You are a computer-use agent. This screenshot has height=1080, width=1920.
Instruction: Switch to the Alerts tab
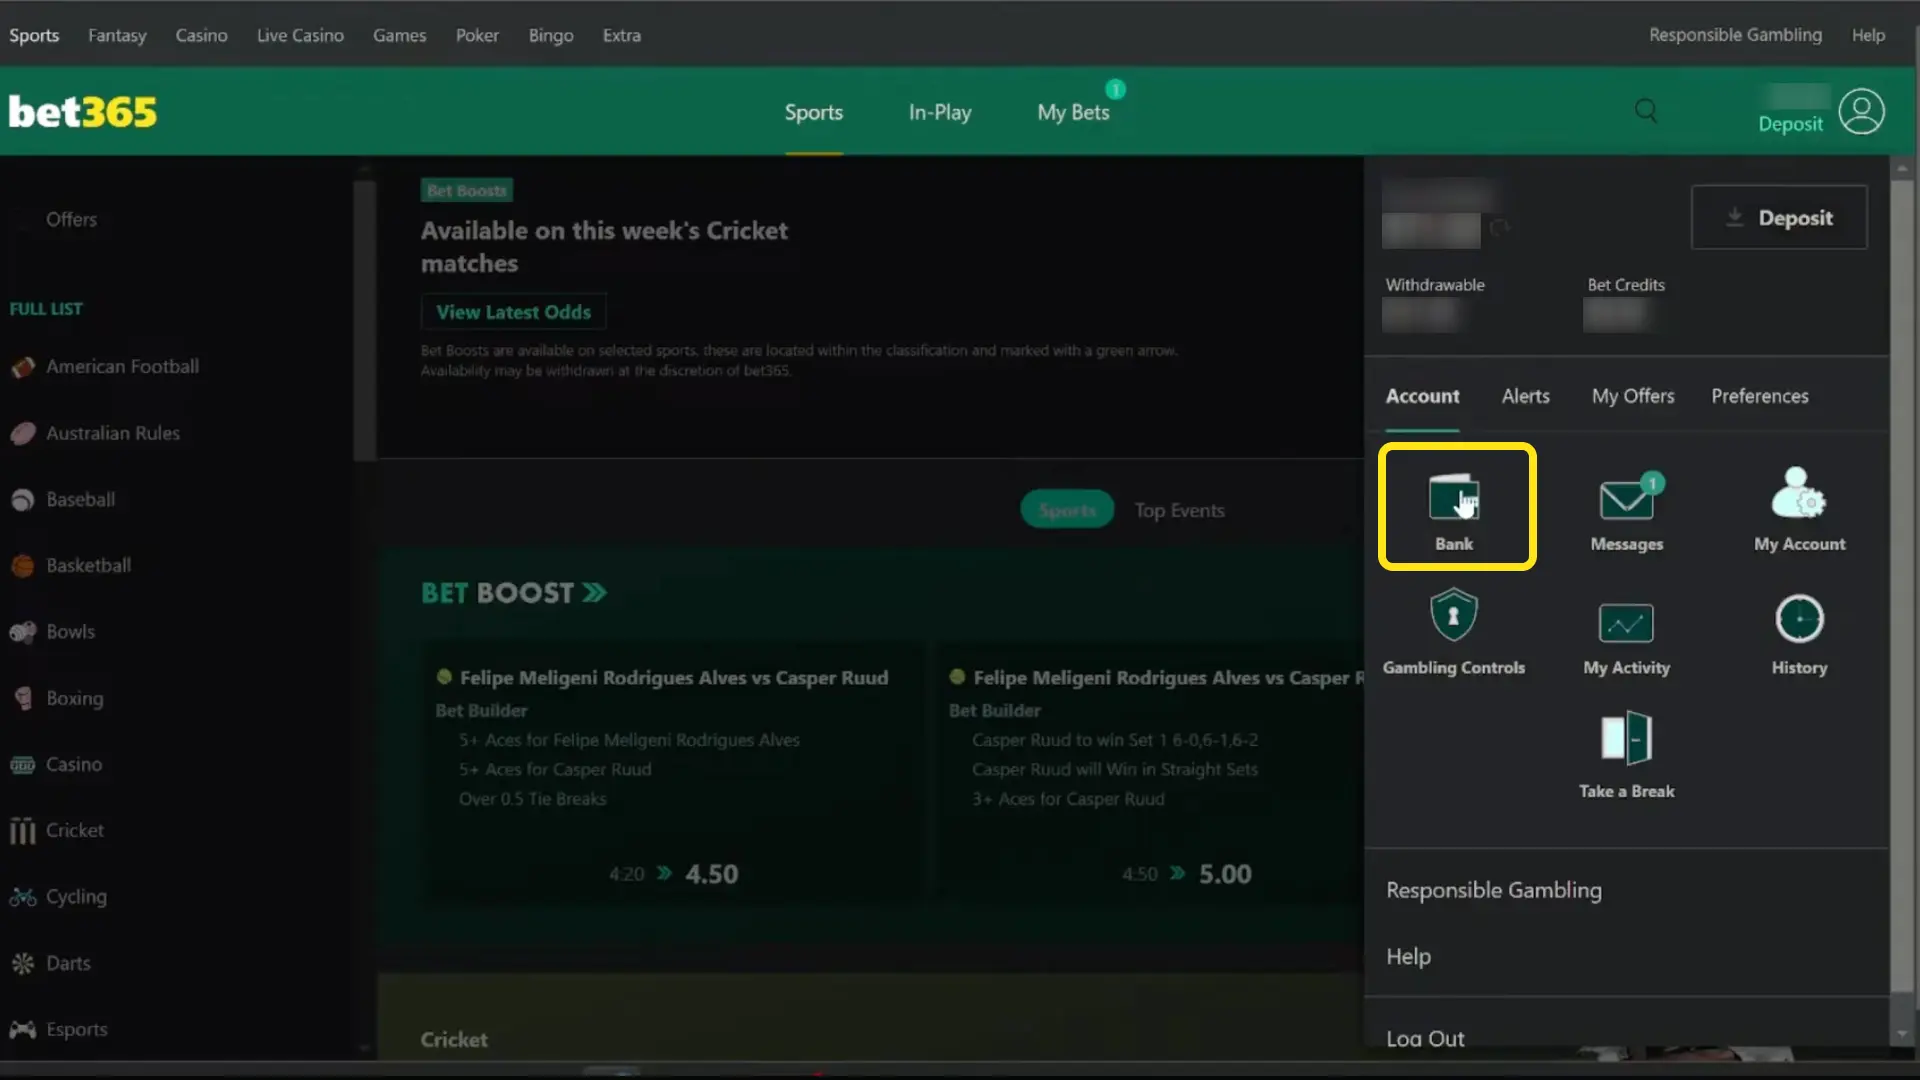click(x=1525, y=396)
